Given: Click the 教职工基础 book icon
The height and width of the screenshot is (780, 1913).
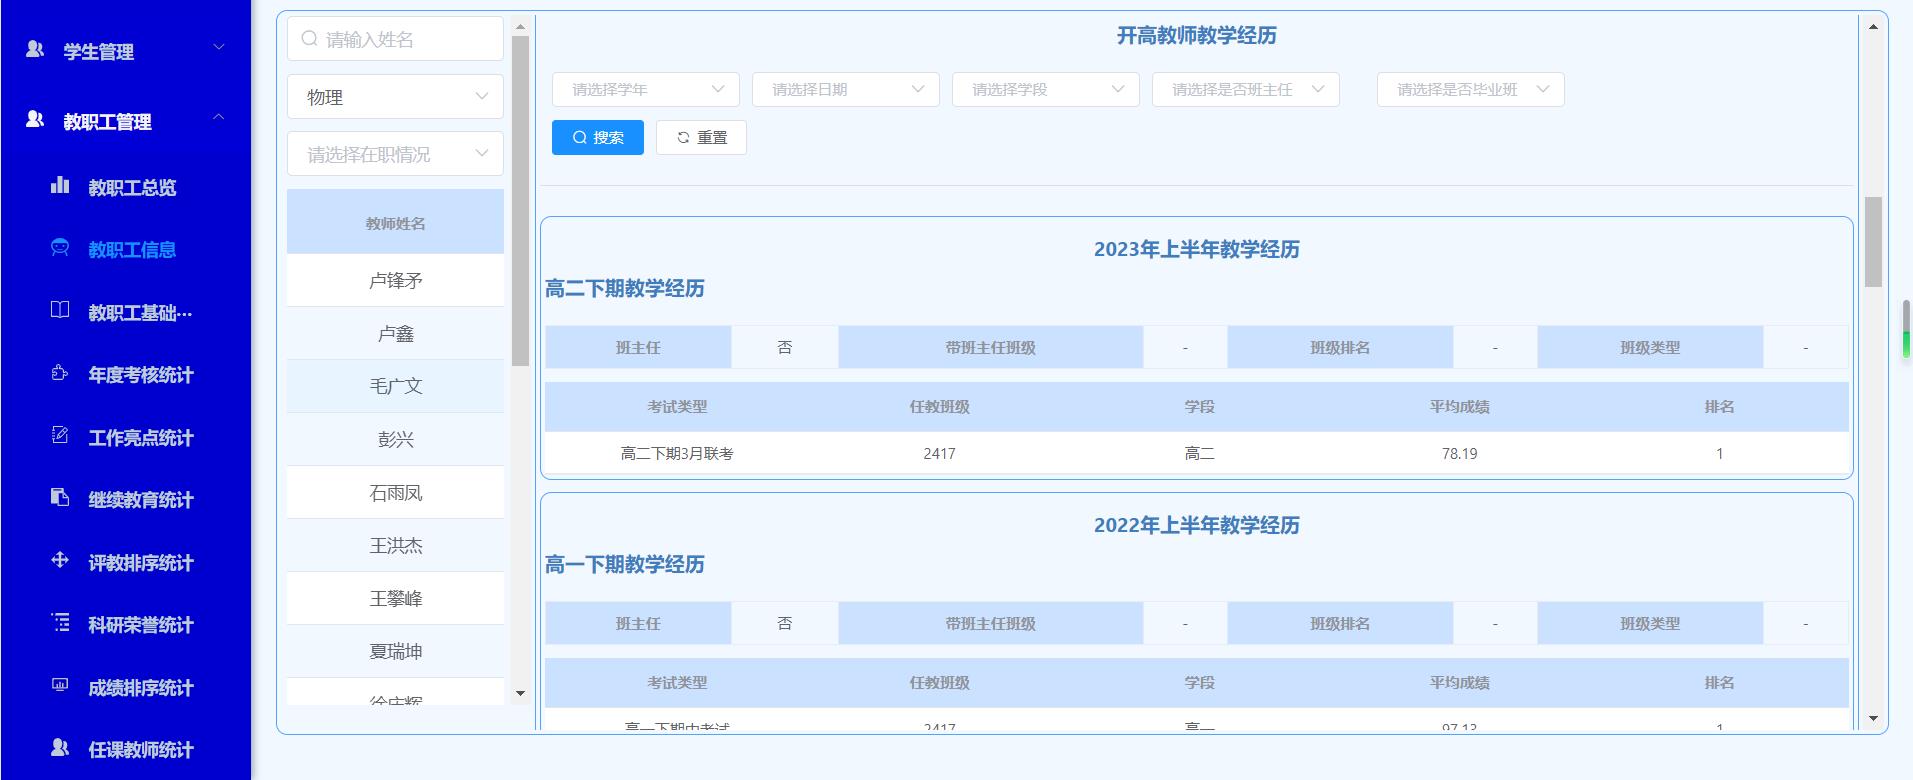Looking at the screenshot, I should pos(60,310).
